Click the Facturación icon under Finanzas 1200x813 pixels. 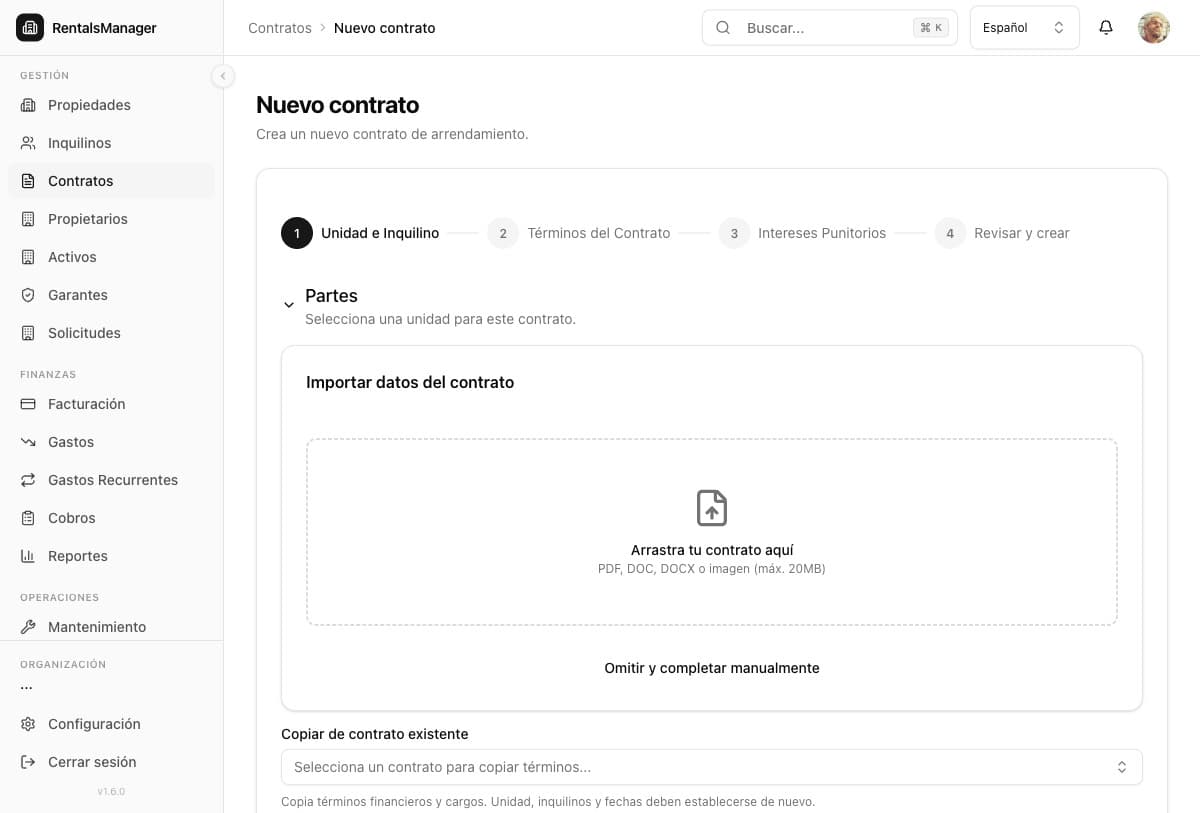coord(27,404)
